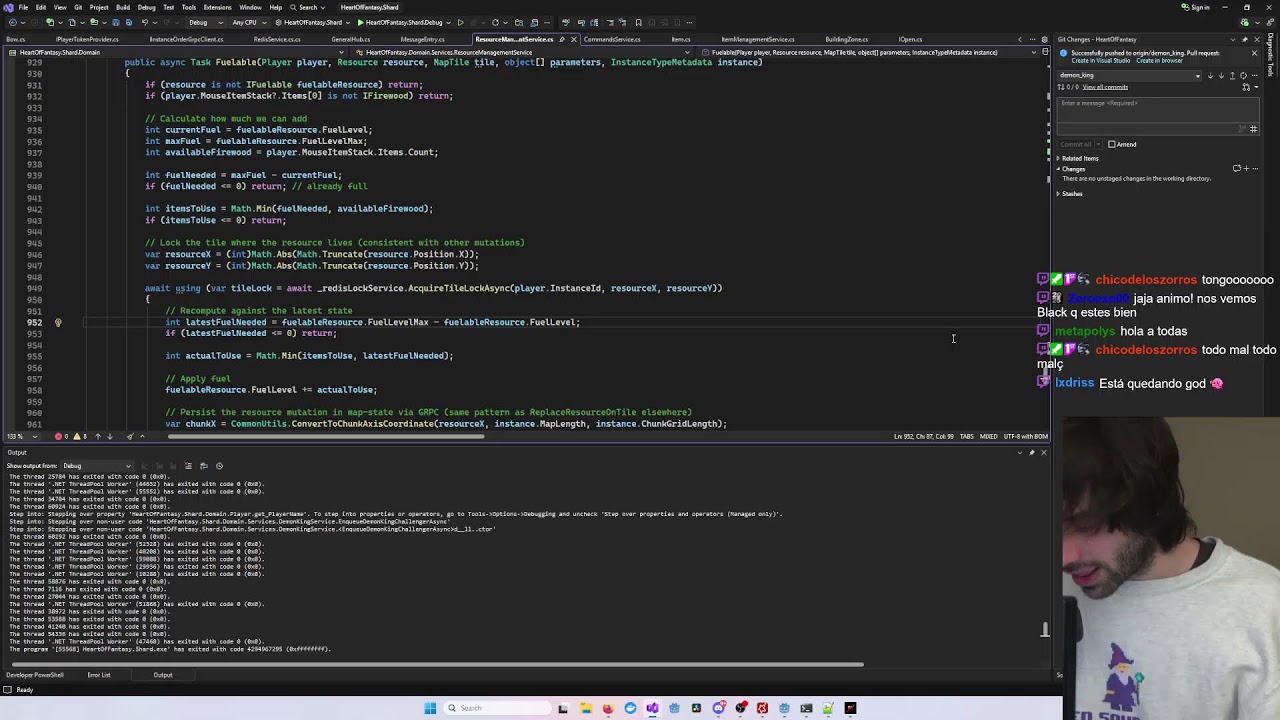Screen dimensions: 1280x720
Task: Click the Visual Studio taskbar icon
Action: click(652, 708)
